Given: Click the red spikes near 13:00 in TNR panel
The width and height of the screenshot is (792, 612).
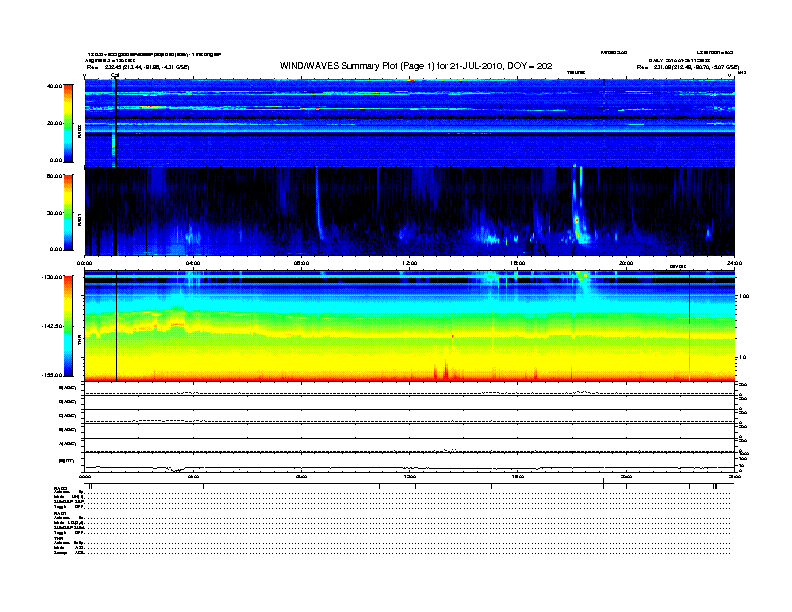Looking at the screenshot, I should [x=442, y=370].
